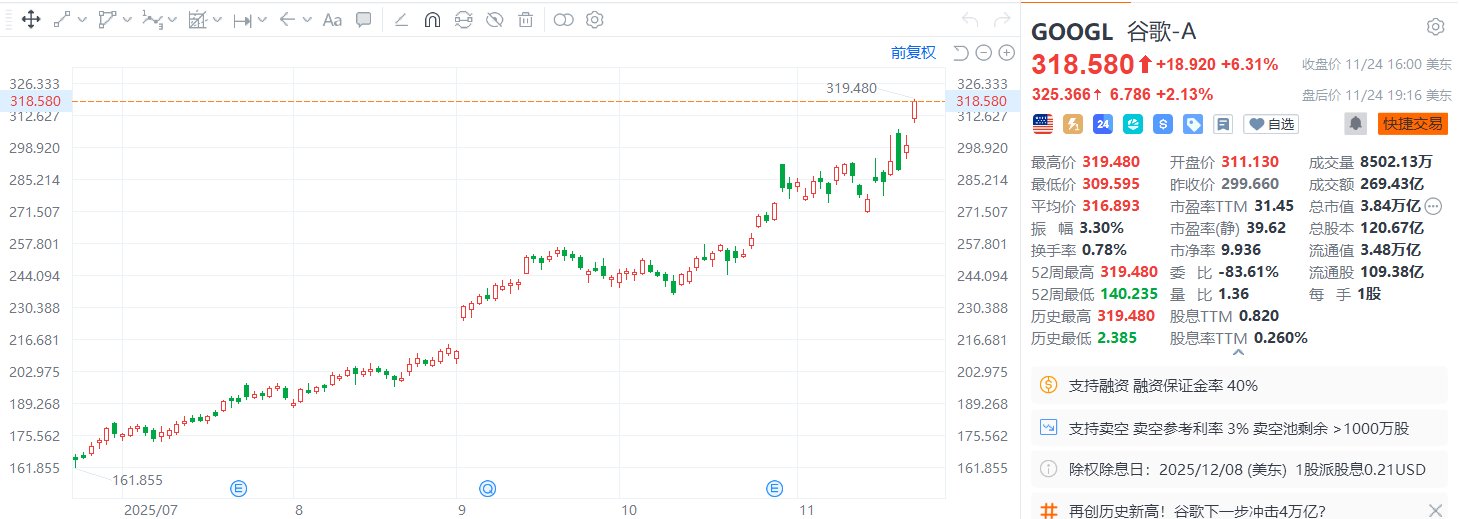The width and height of the screenshot is (1459, 519).
Task: Select the trend line drawing tool
Action: (x=62, y=19)
